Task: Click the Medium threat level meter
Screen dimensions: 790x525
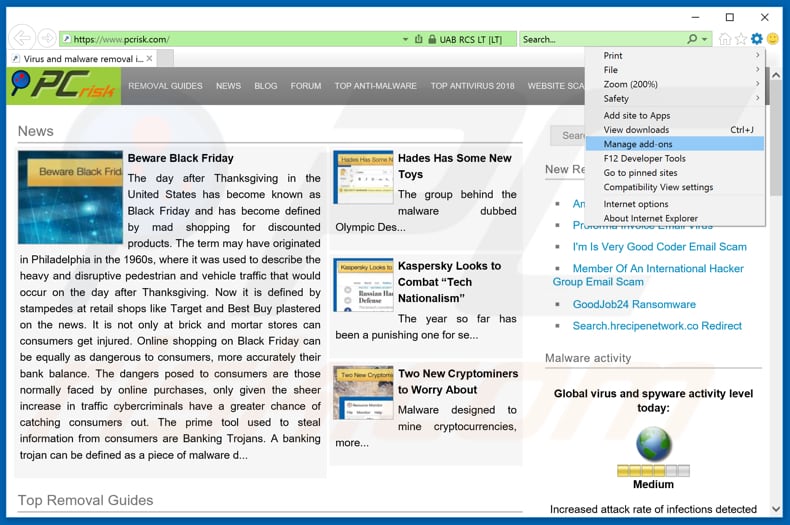Action: pyautogui.click(x=653, y=471)
